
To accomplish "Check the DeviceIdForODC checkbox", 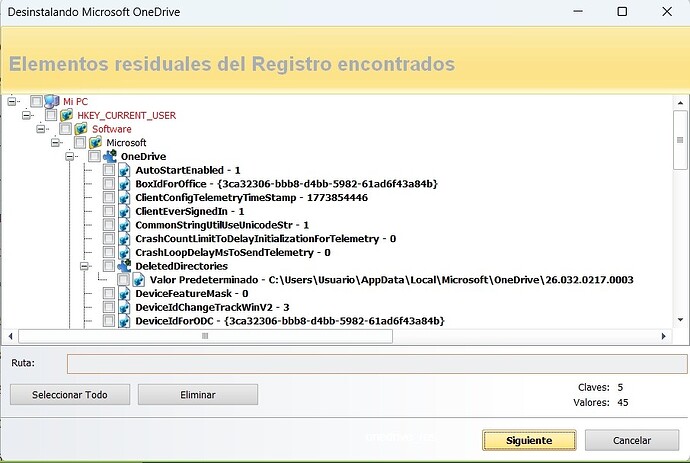I will (109, 320).
